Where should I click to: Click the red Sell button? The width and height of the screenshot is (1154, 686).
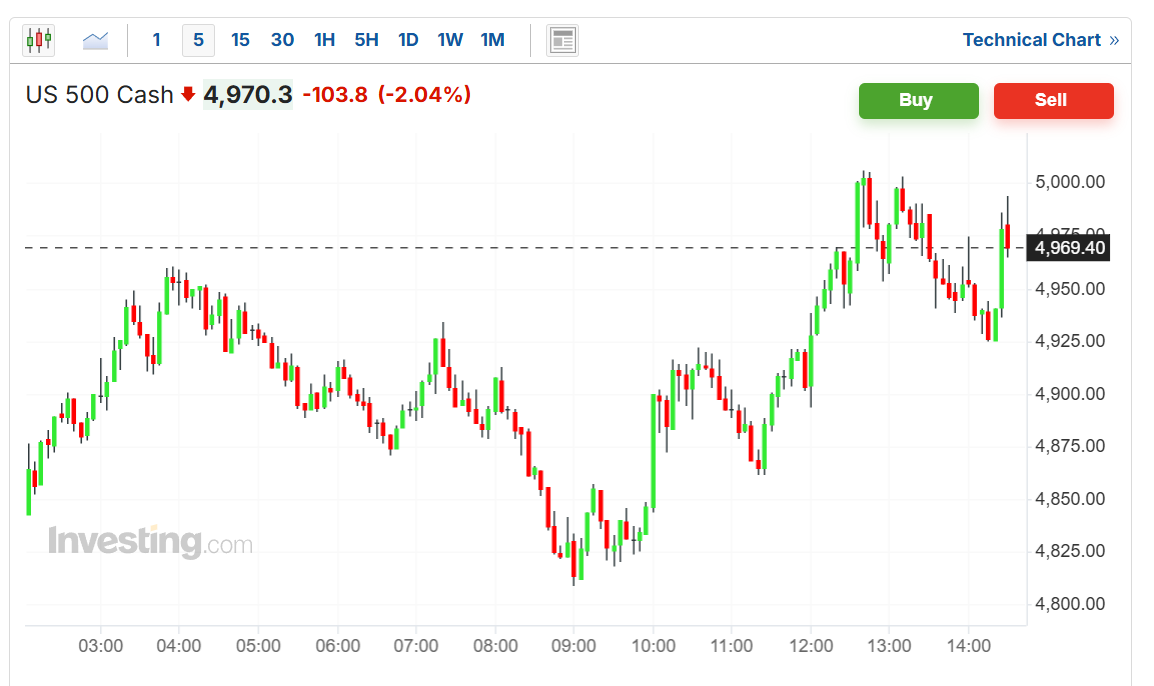tap(1053, 100)
